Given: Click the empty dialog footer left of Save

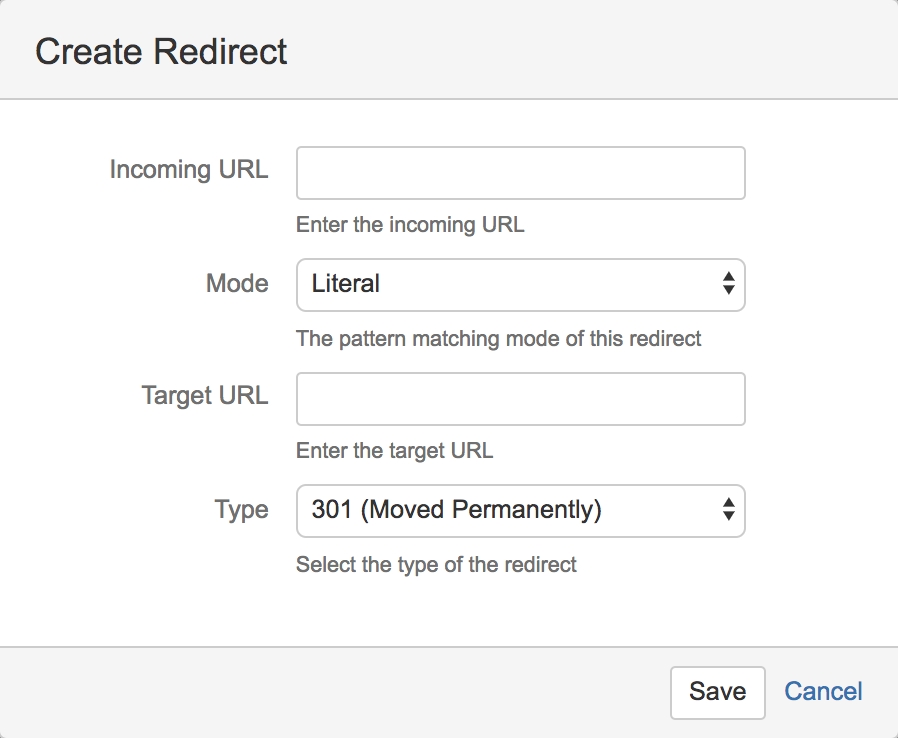Looking at the screenshot, I should point(330,692).
